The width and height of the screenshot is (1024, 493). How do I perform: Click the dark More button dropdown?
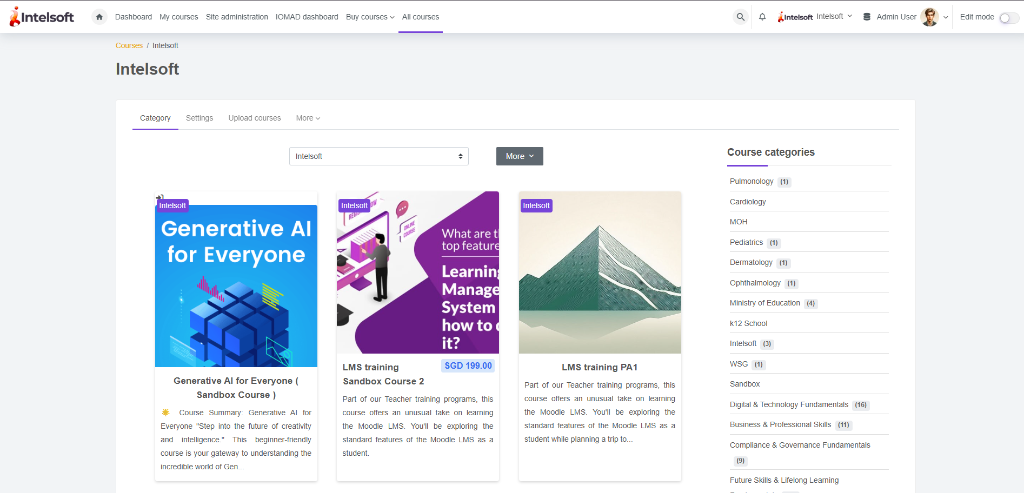tap(520, 156)
